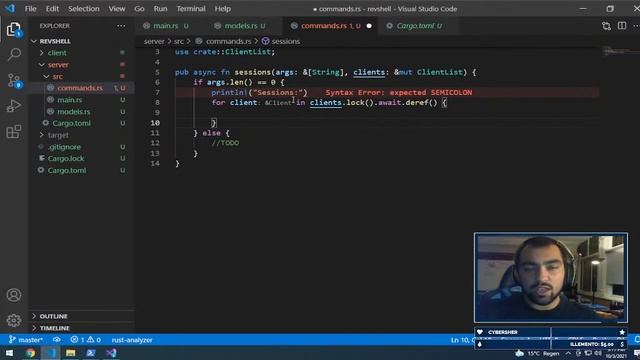The width and height of the screenshot is (640, 360).
Task: Open problems via errors and warnings counter
Action: [x=85, y=340]
